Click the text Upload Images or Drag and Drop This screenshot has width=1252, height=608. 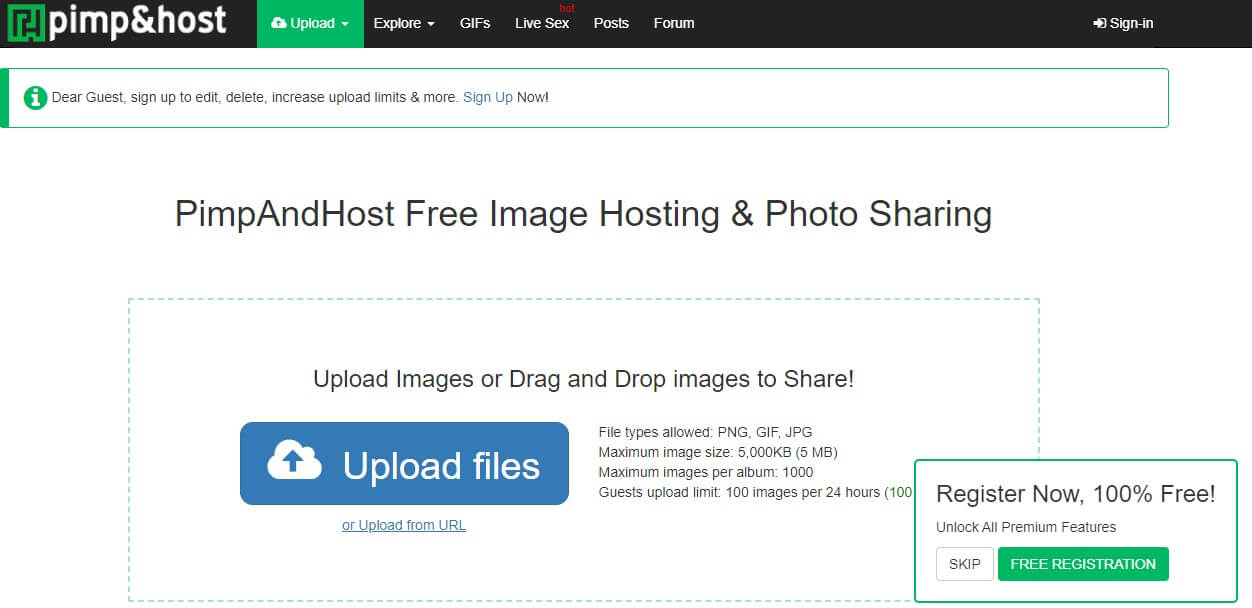coord(583,379)
